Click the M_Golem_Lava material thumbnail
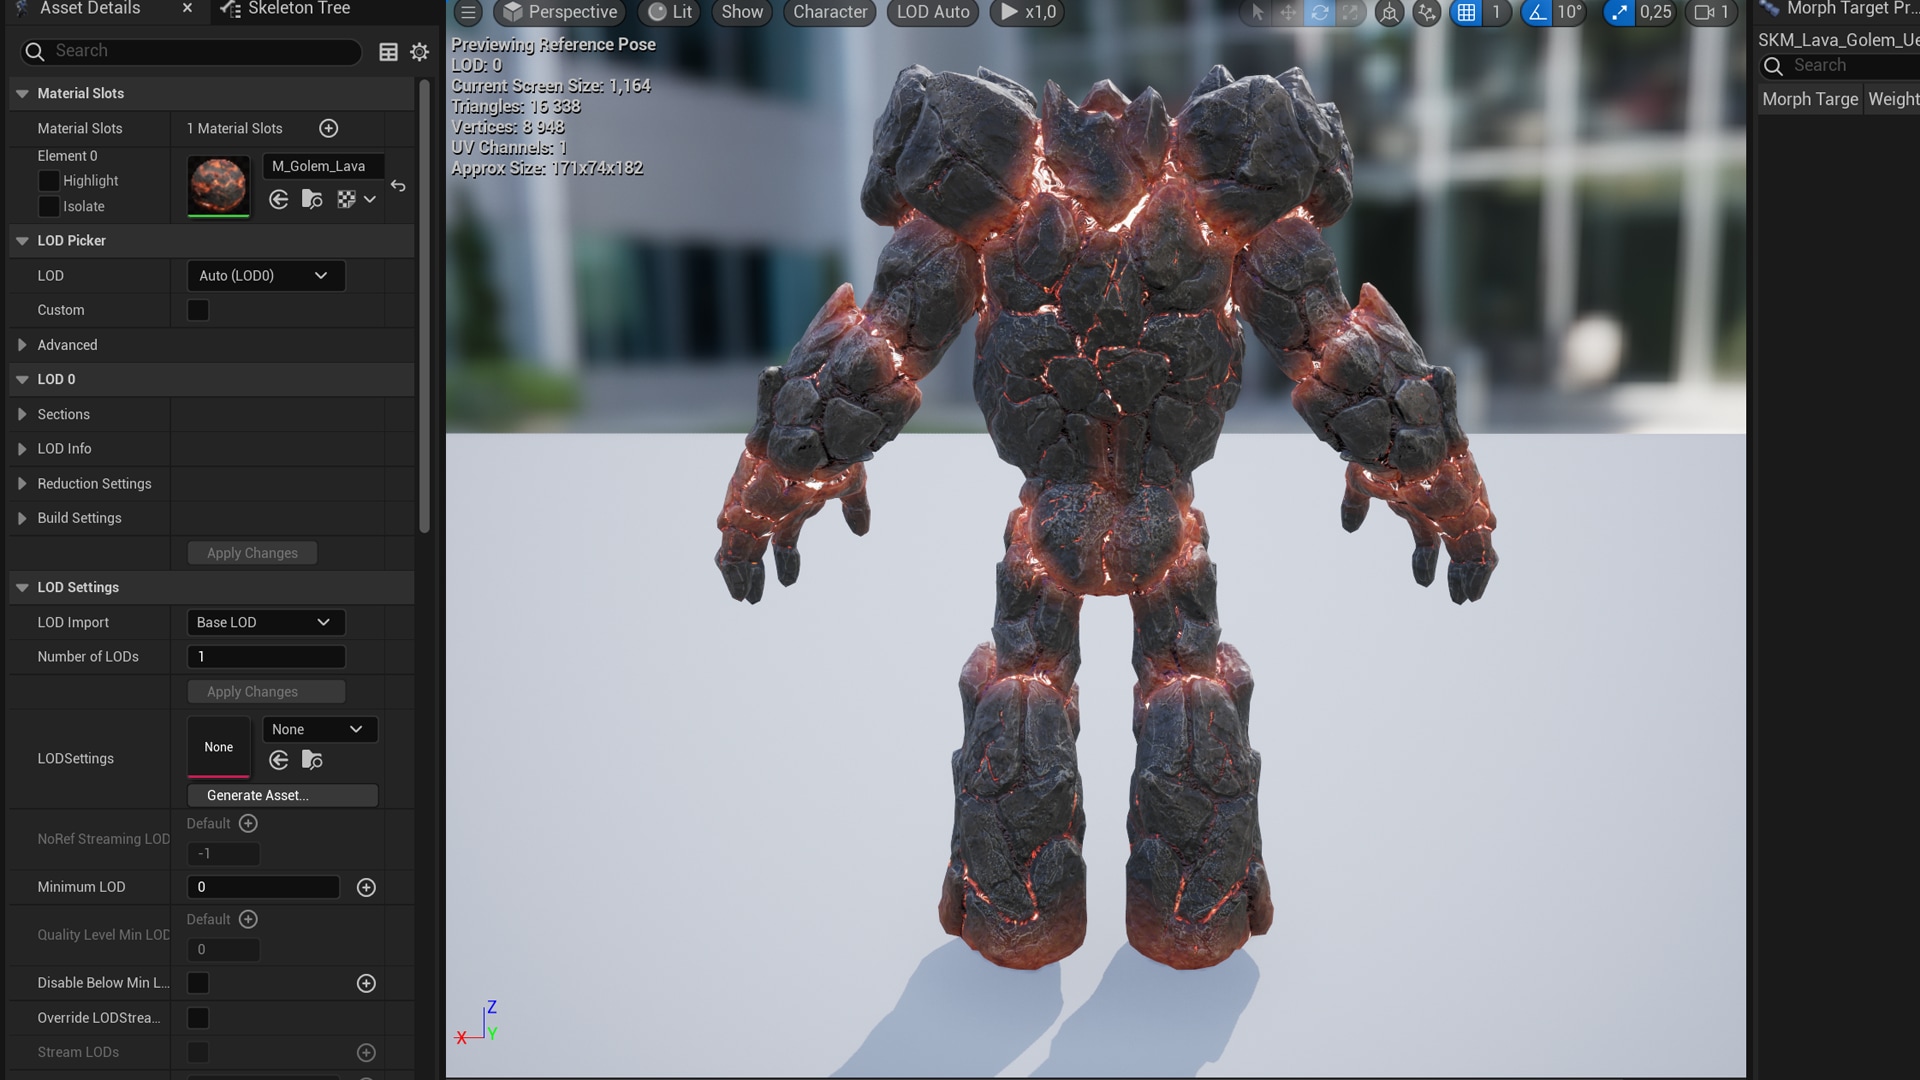The image size is (1920, 1080). pos(217,186)
